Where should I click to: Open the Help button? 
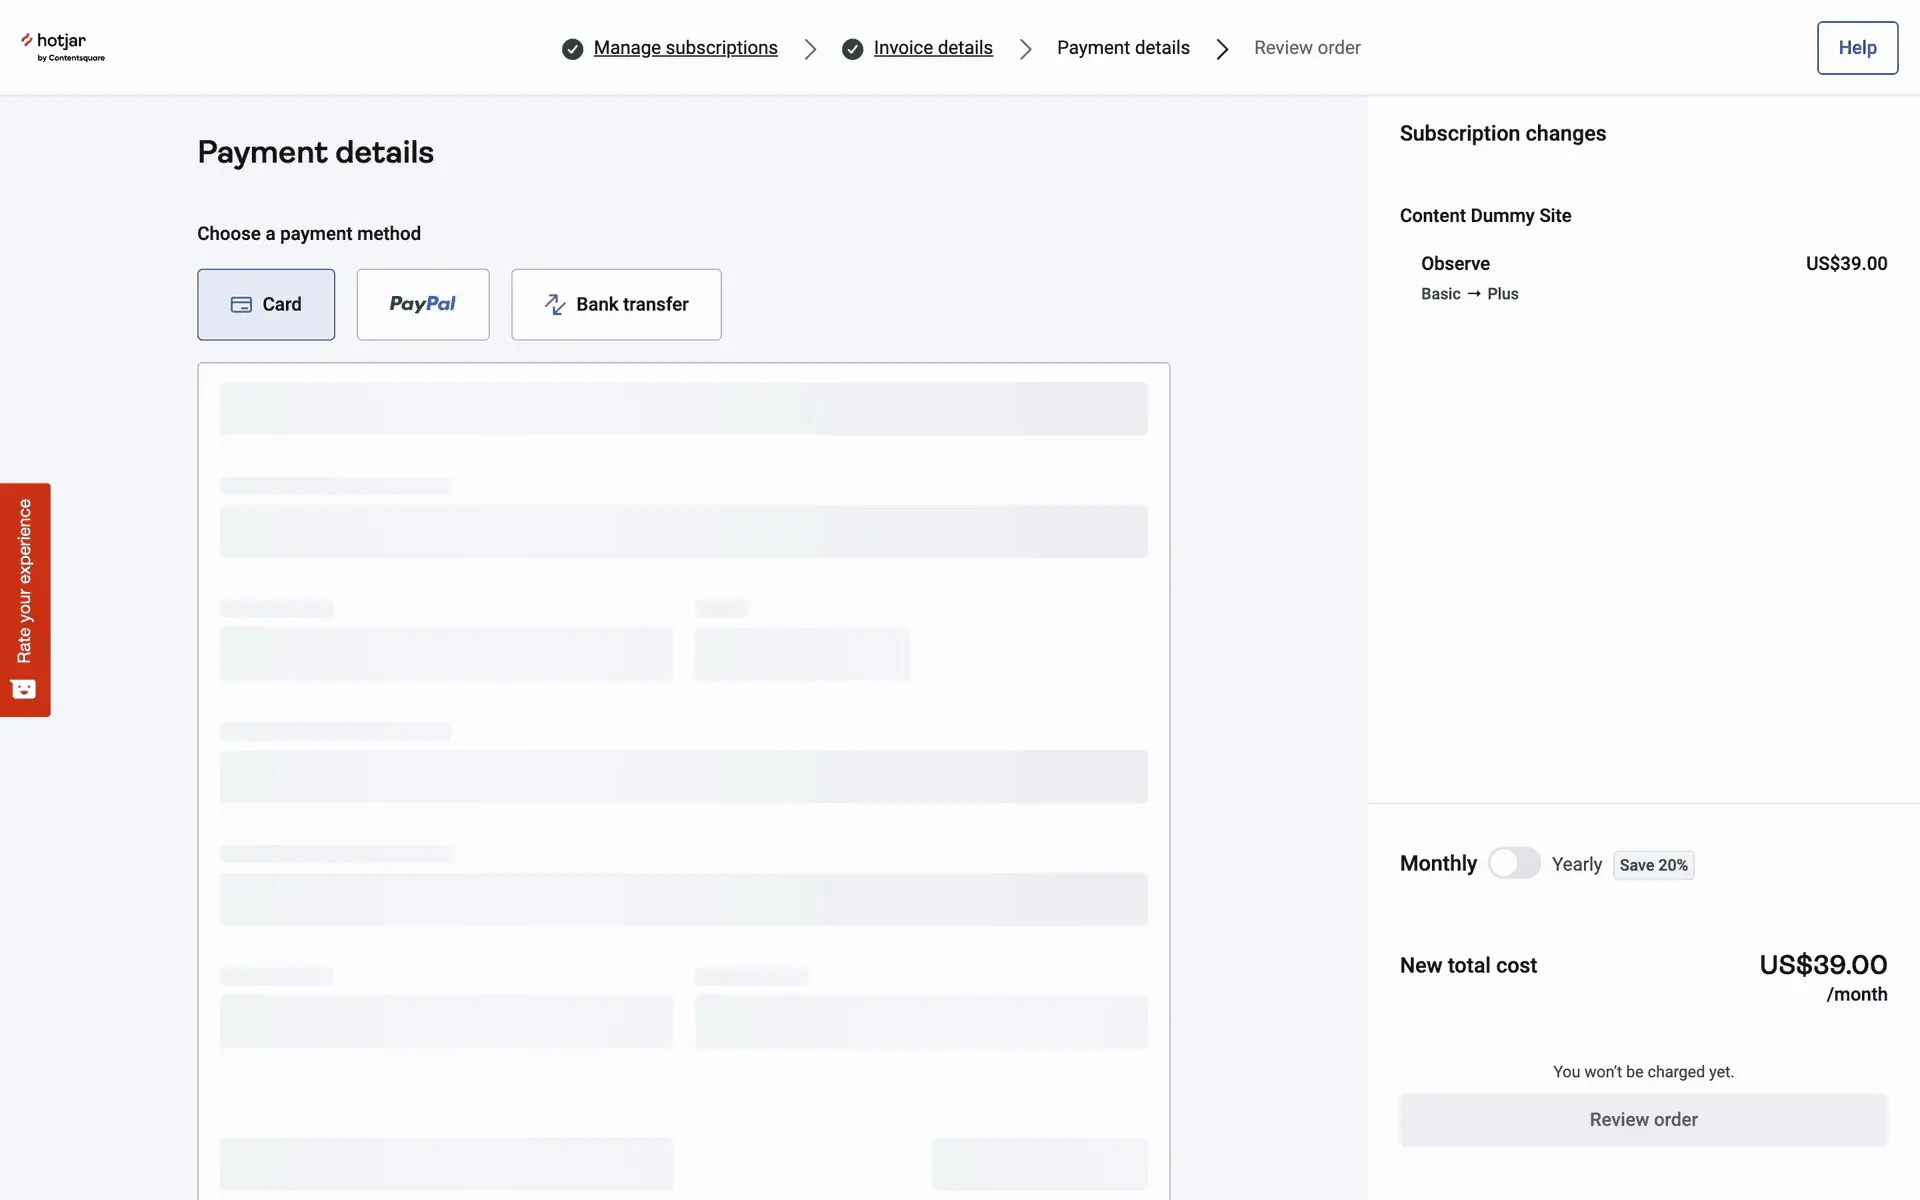click(x=1856, y=48)
